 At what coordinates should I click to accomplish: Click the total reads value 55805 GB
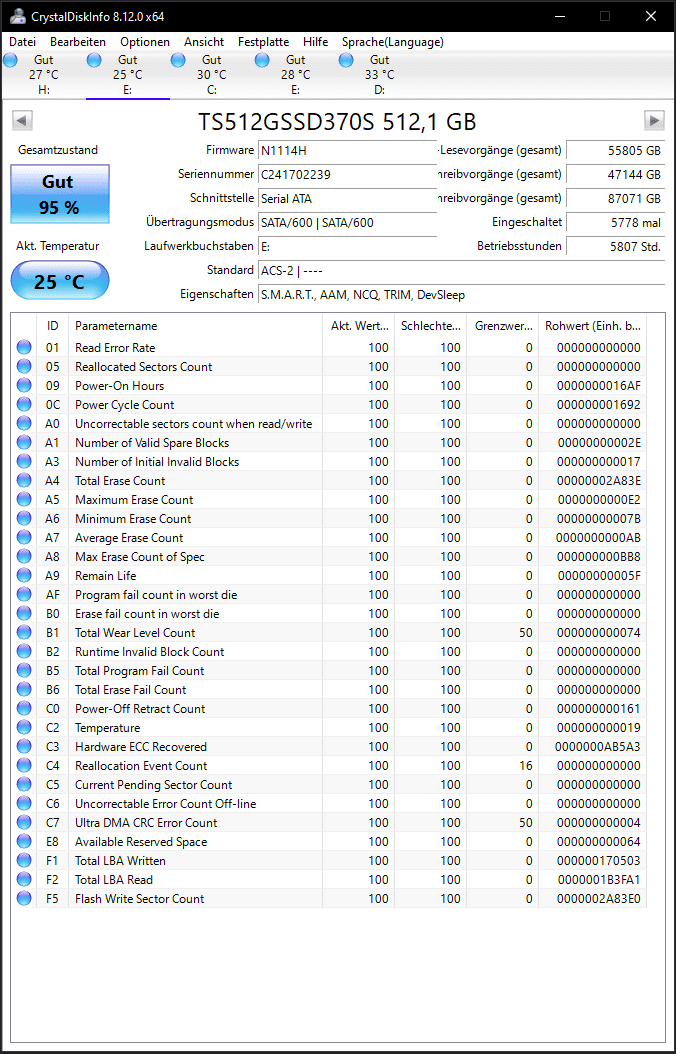(616, 150)
